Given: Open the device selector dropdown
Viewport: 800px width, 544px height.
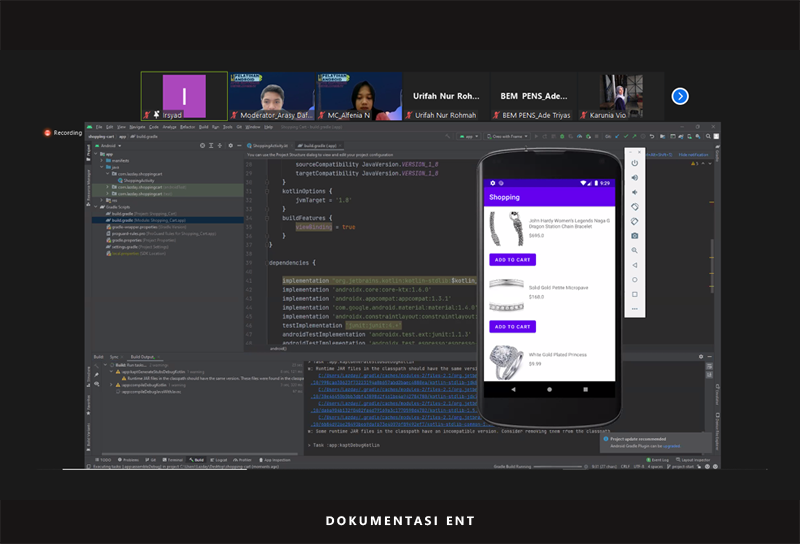Looking at the screenshot, I should coord(507,136).
